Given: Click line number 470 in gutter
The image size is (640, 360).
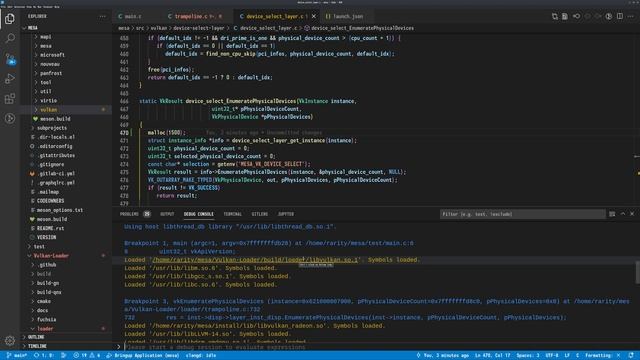Looking at the screenshot, I should [124, 133].
